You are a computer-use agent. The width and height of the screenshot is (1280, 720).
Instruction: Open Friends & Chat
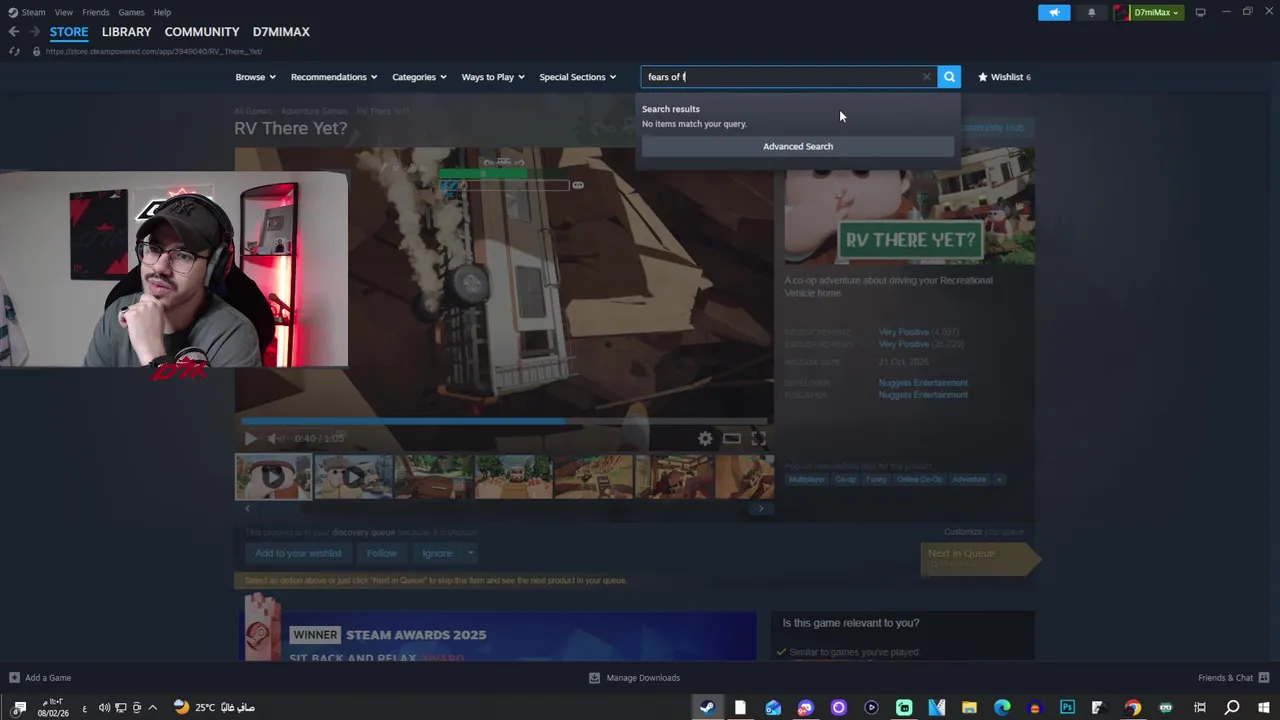click(x=1234, y=678)
